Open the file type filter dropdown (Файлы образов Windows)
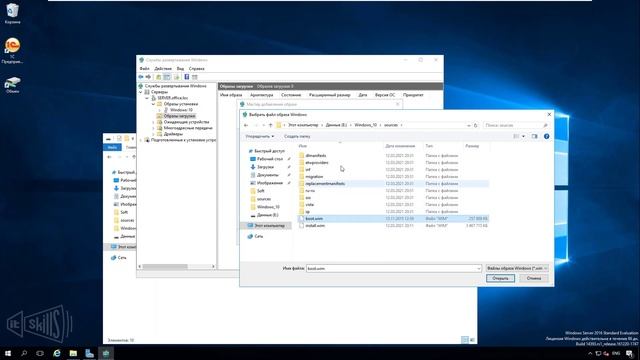Screen dimensions: 640x360 click(517, 268)
